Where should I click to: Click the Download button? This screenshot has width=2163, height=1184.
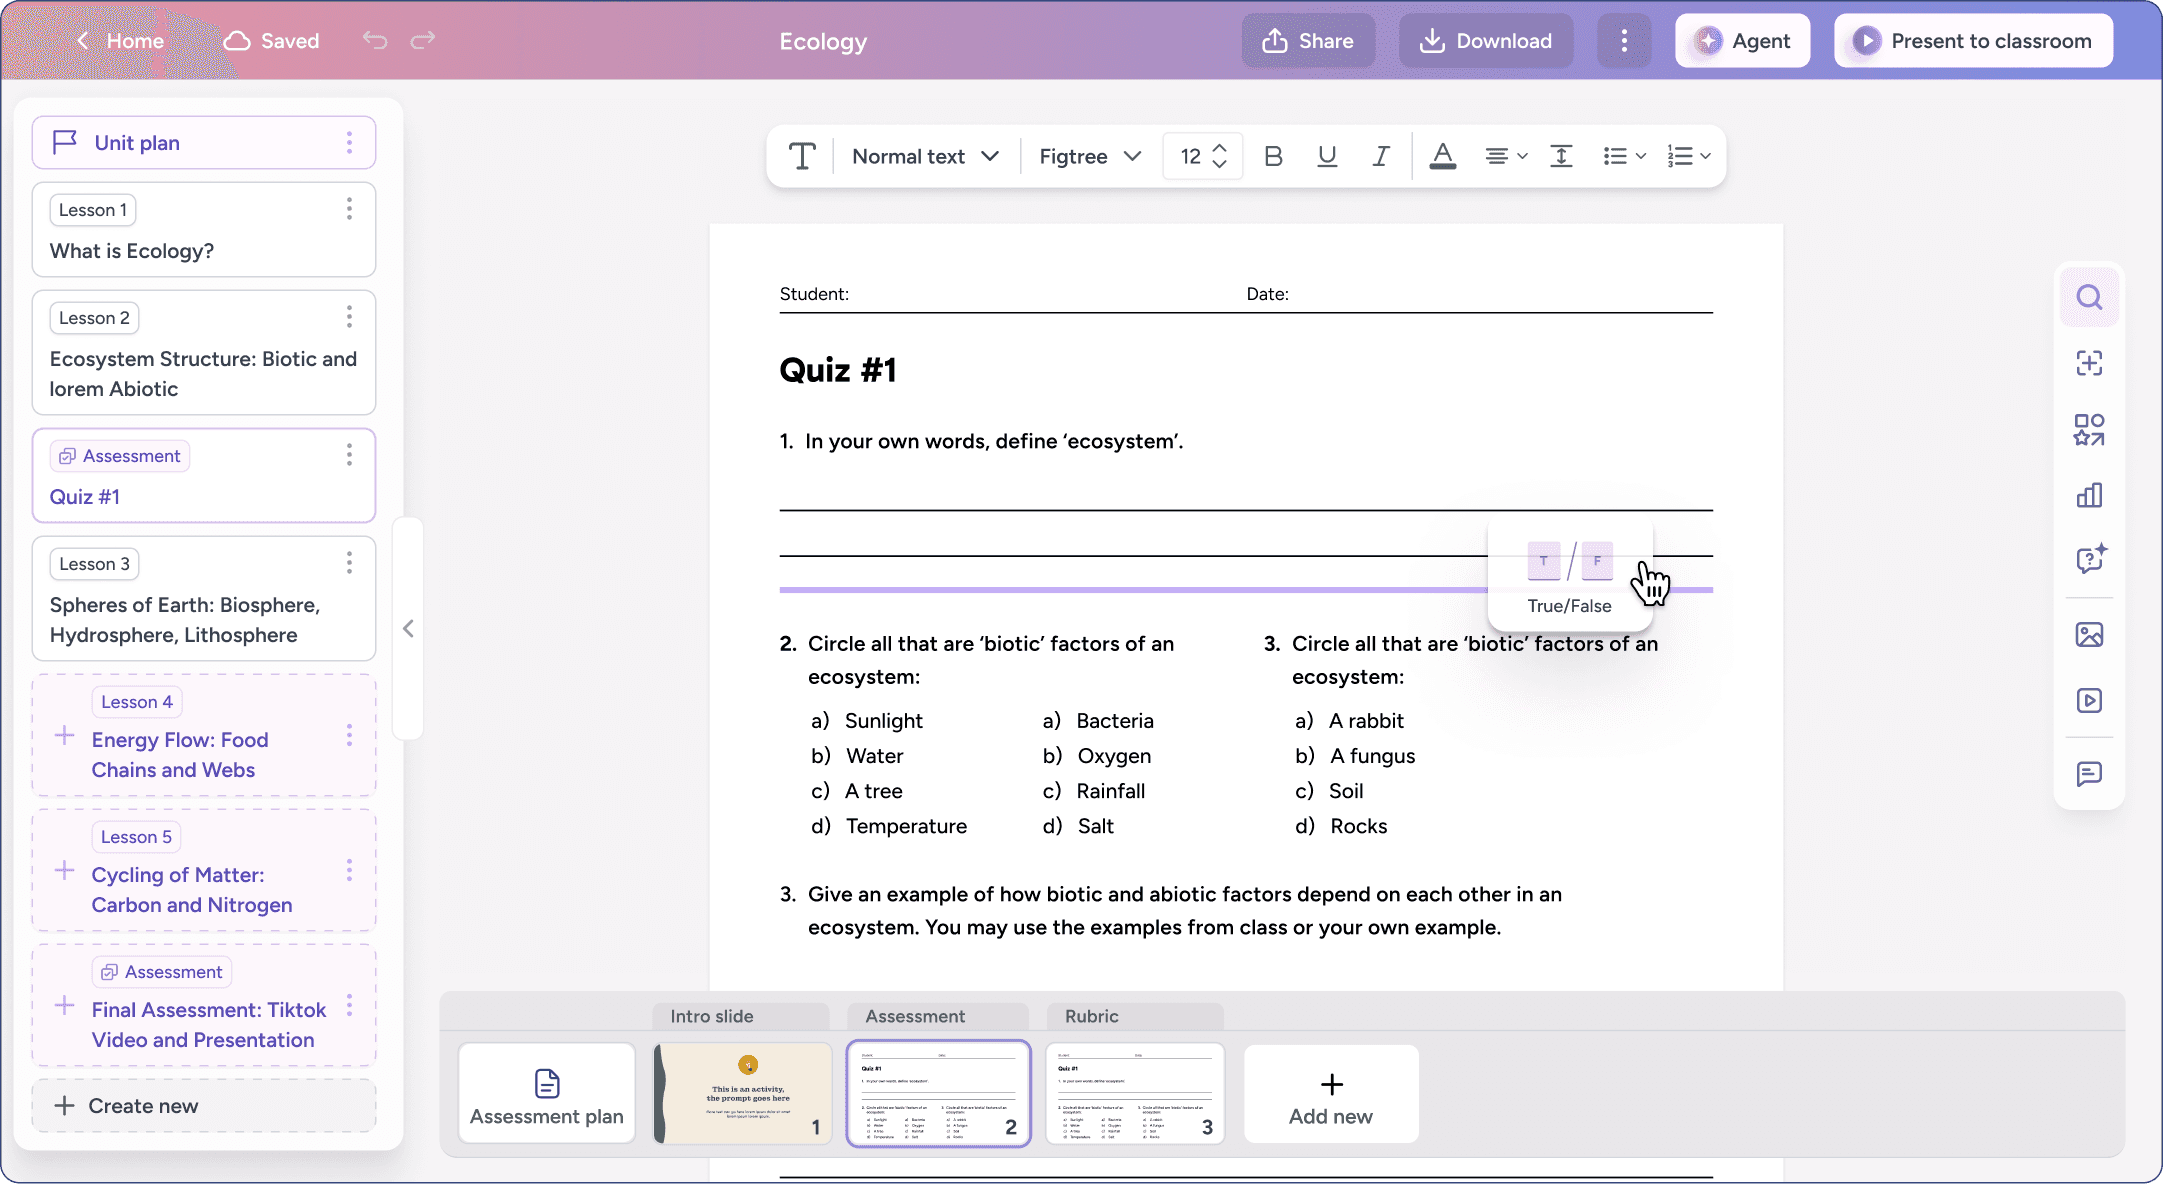(x=1485, y=41)
